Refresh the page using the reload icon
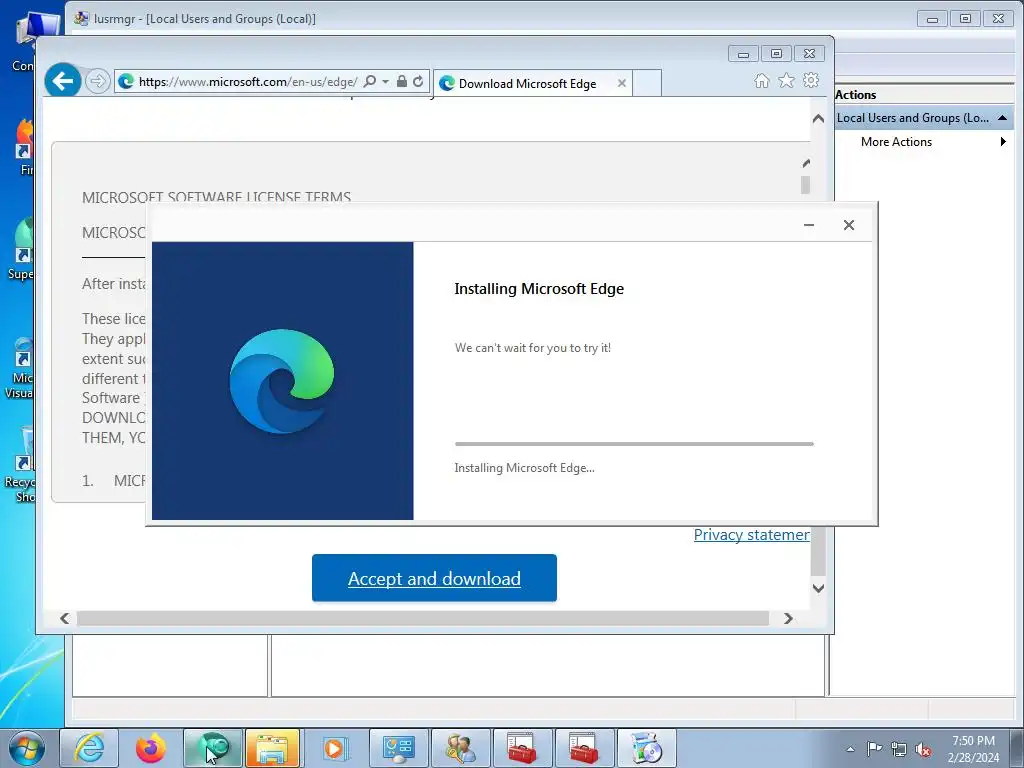The image size is (1024, 768). [x=418, y=81]
